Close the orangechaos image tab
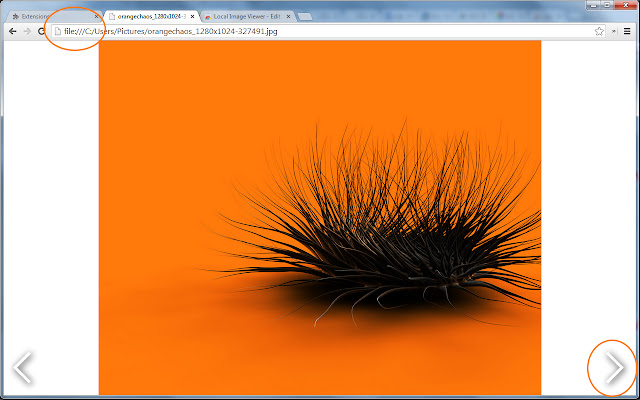Viewport: 640px width, 400px height. pyautogui.click(x=191, y=17)
